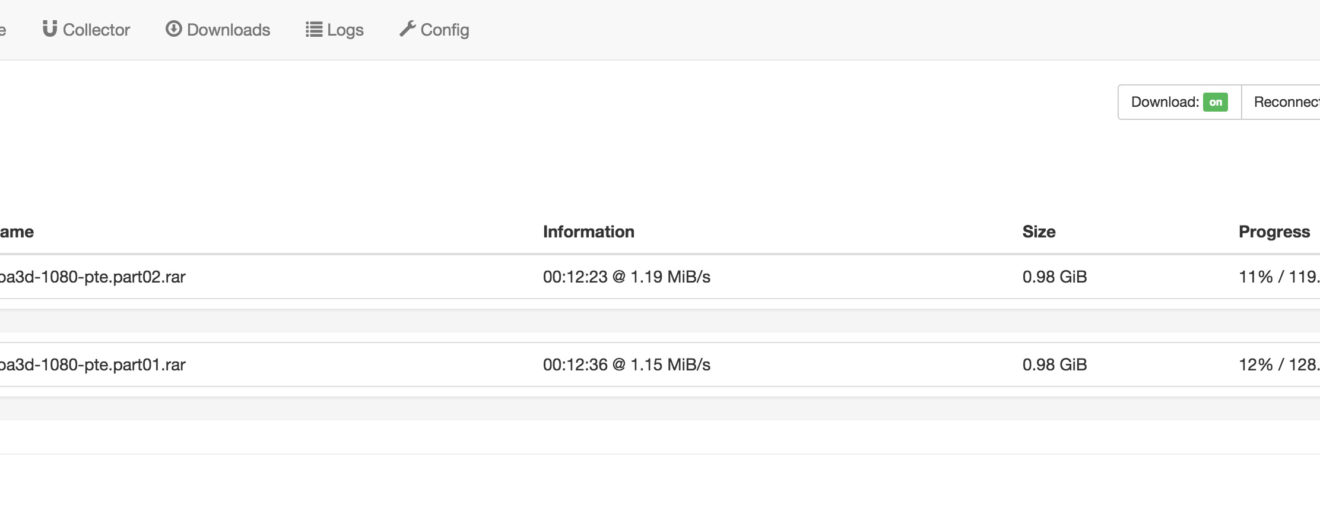Open the Logs tab label
The width and height of the screenshot is (1320, 520).
(345, 30)
